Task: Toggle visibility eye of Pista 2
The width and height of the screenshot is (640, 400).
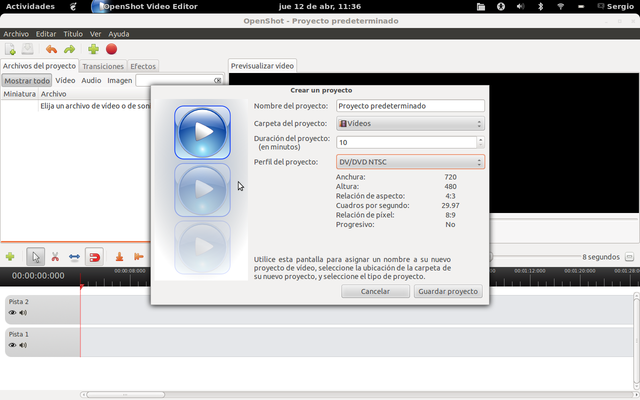Action: (12, 313)
